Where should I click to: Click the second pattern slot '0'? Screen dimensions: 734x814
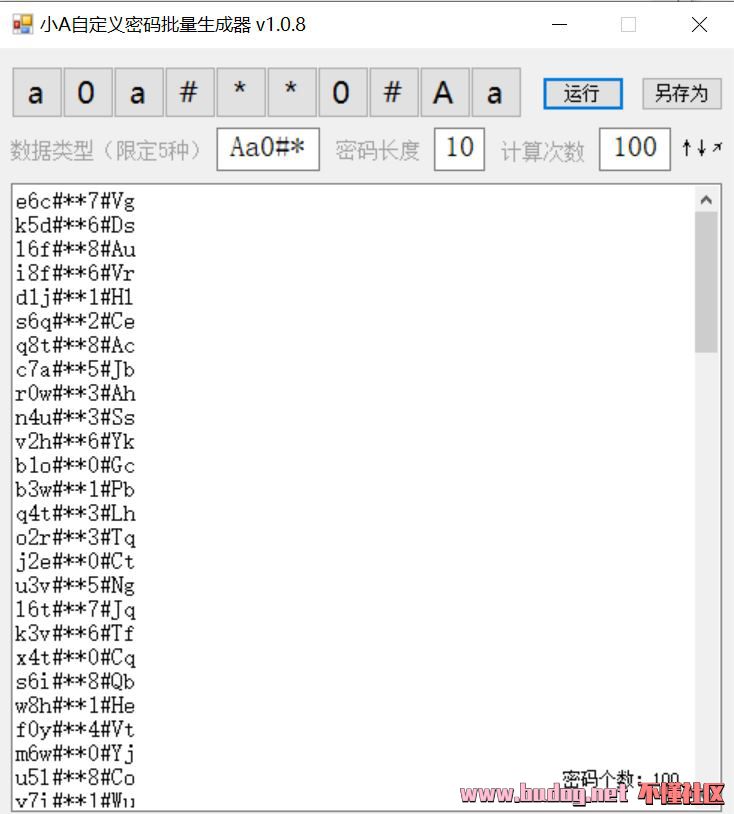tap(88, 93)
